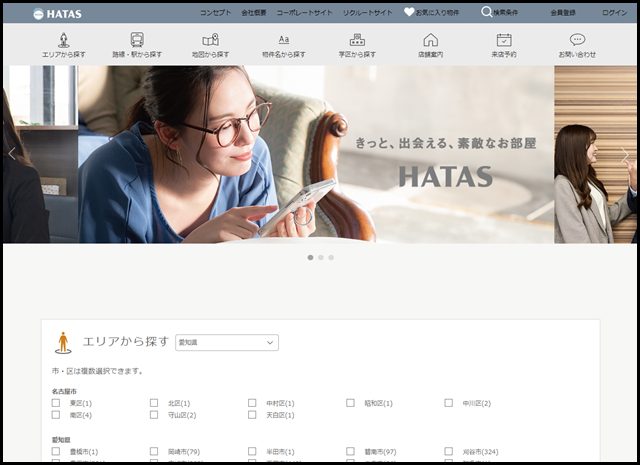Viewport: 640px width, 465px height.
Task: Click the ログイン link
Action: click(x=615, y=13)
